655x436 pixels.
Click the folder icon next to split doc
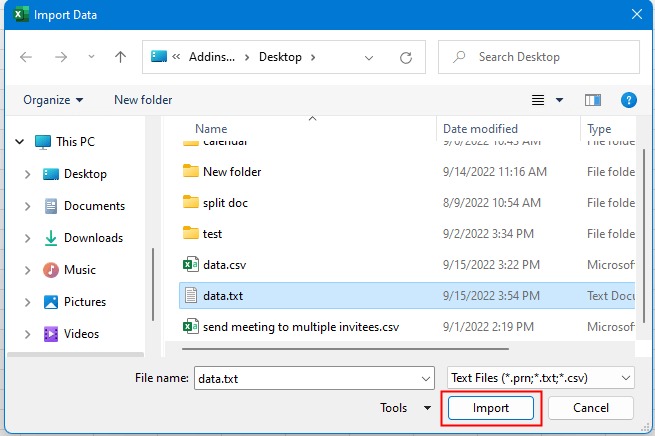coord(190,203)
